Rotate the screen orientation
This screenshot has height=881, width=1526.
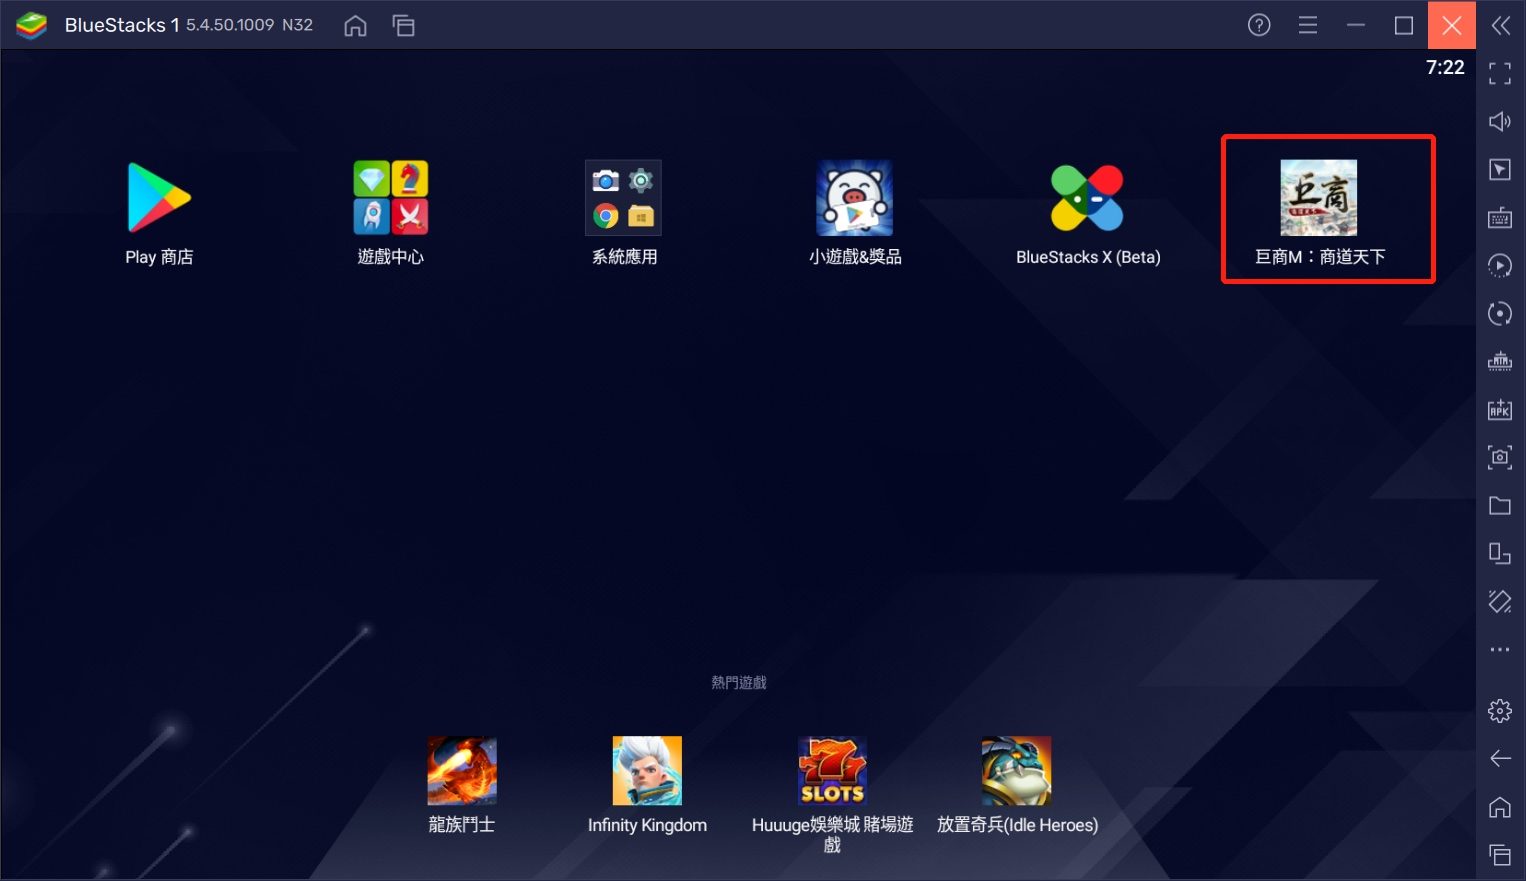tap(1500, 553)
